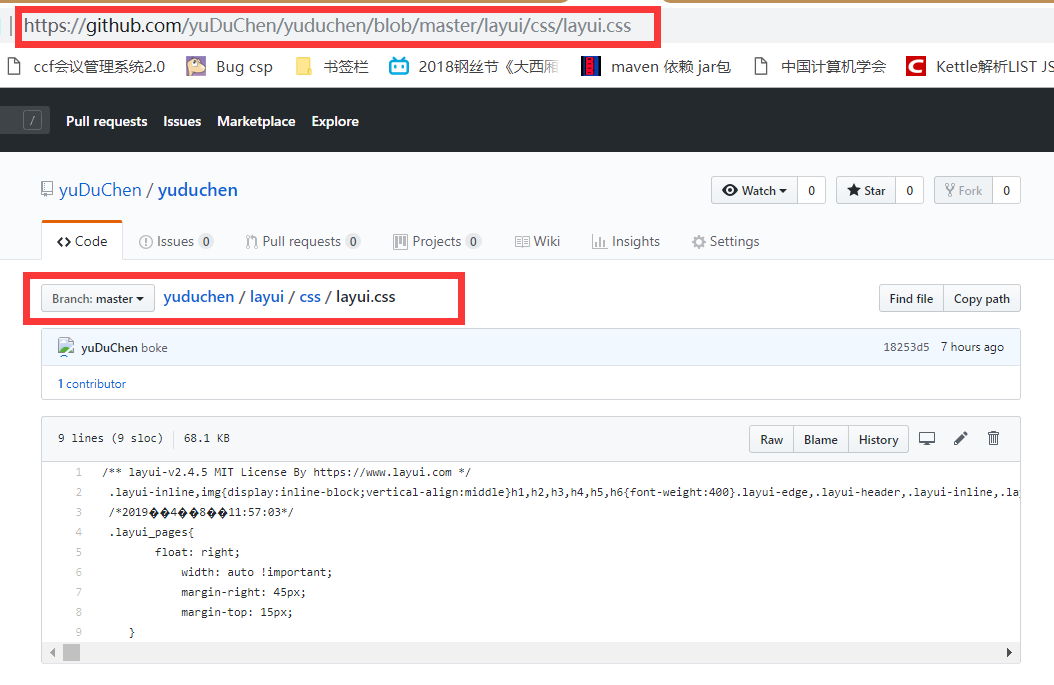Click horizontal scrollbar right arrow

click(1009, 652)
